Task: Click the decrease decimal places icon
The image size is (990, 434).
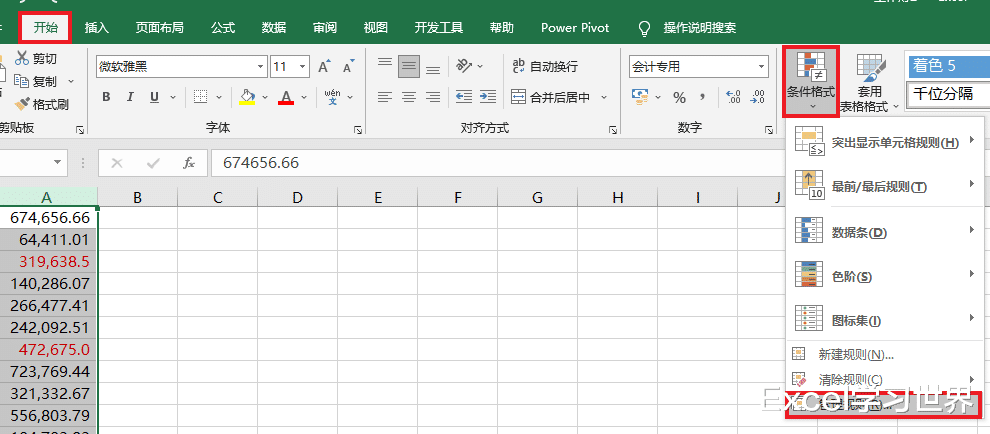Action: tap(758, 97)
